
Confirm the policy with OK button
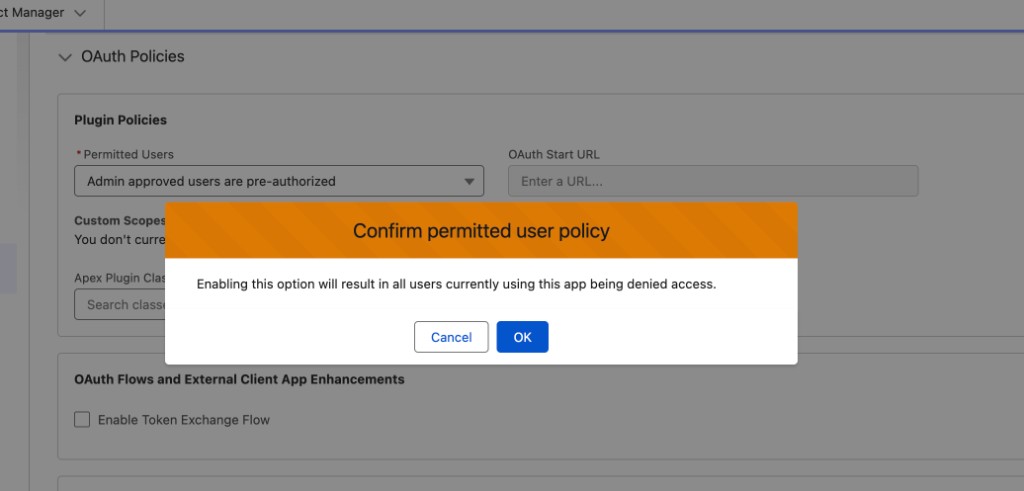click(x=522, y=337)
